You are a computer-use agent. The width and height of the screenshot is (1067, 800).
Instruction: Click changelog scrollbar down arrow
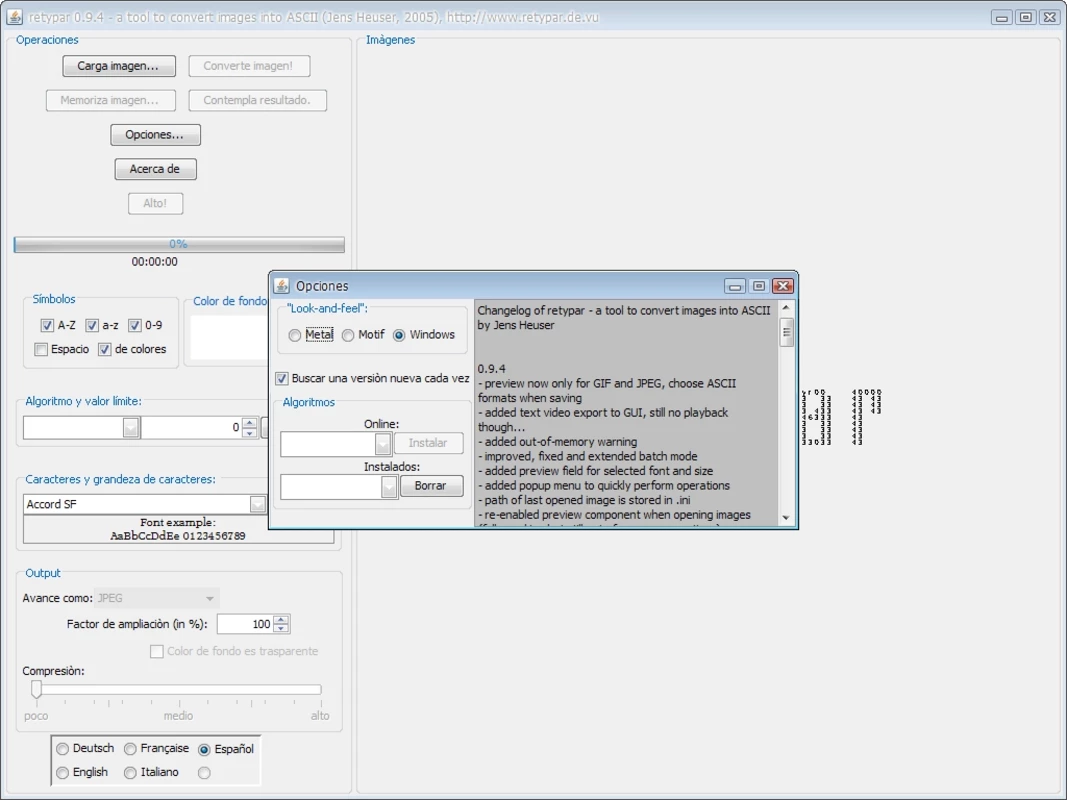point(786,518)
